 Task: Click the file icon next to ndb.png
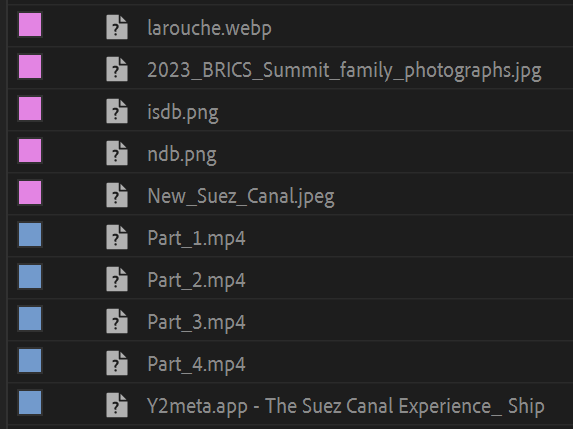(117, 153)
